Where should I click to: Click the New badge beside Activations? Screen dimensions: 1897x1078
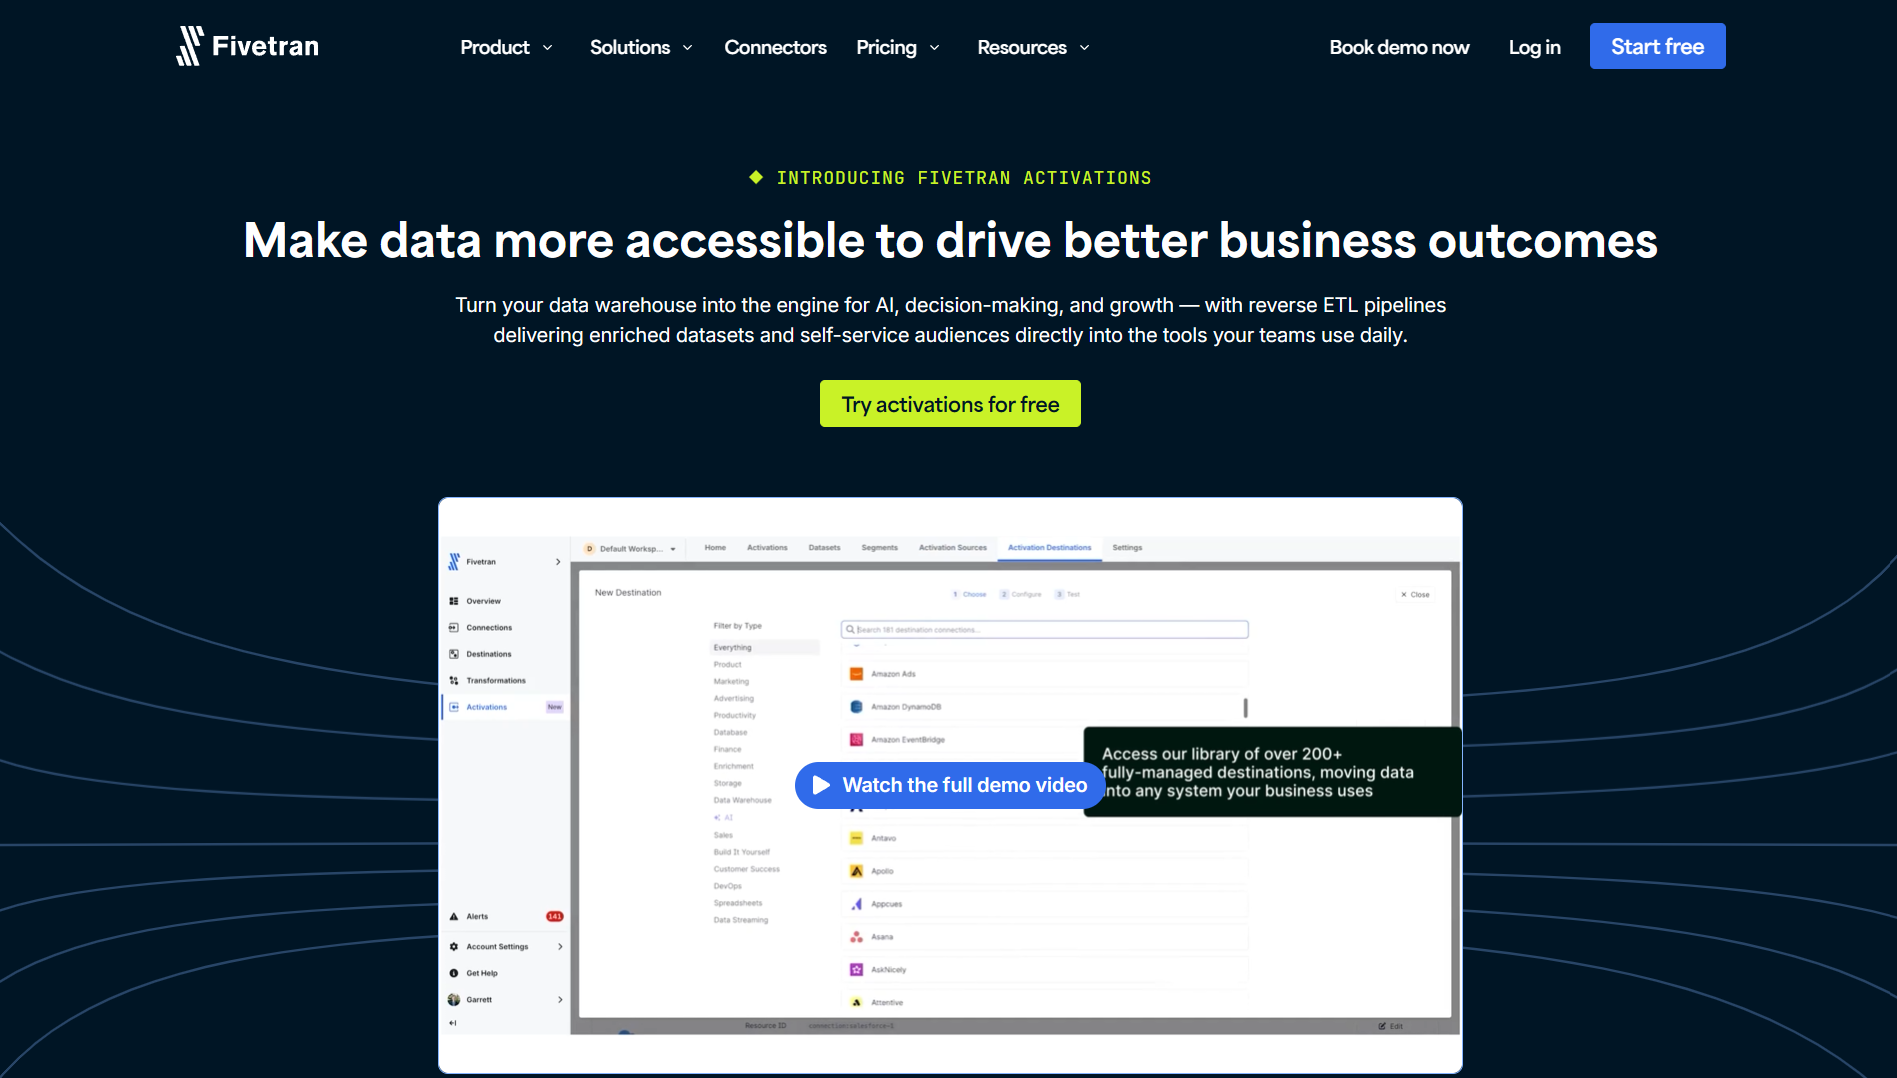(554, 707)
